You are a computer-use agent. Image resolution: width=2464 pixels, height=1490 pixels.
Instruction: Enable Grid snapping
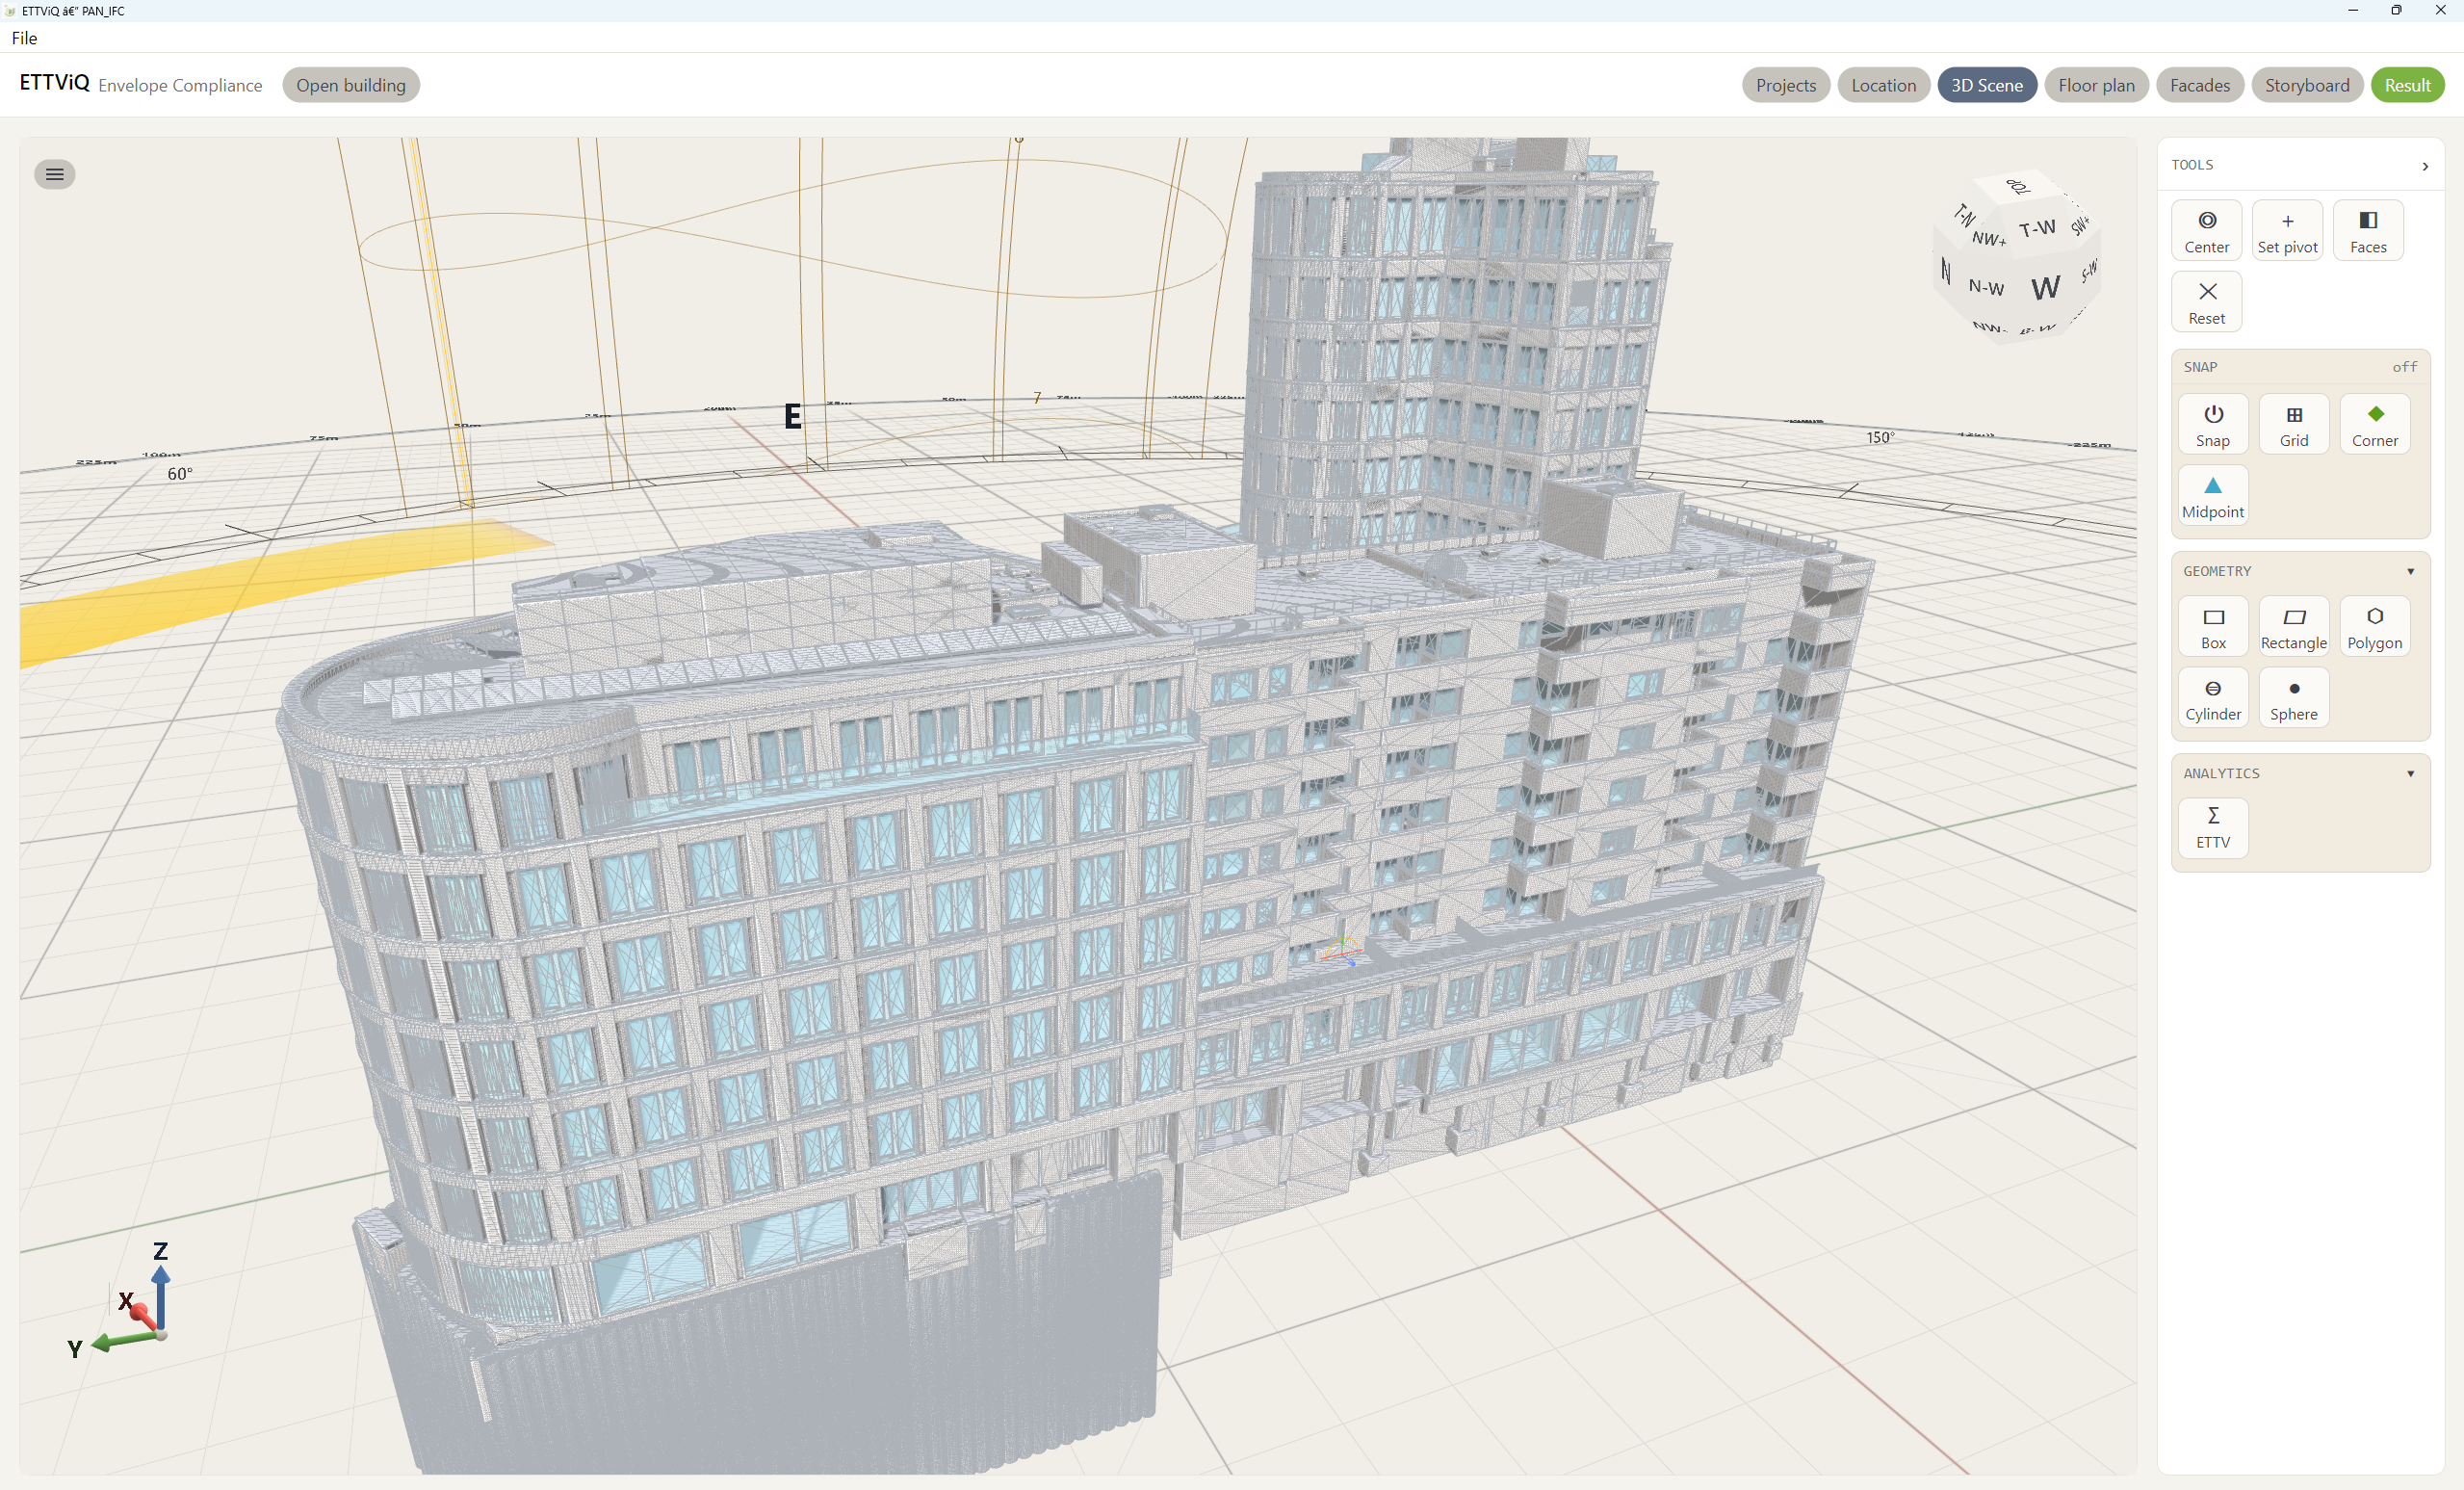coord(2294,424)
